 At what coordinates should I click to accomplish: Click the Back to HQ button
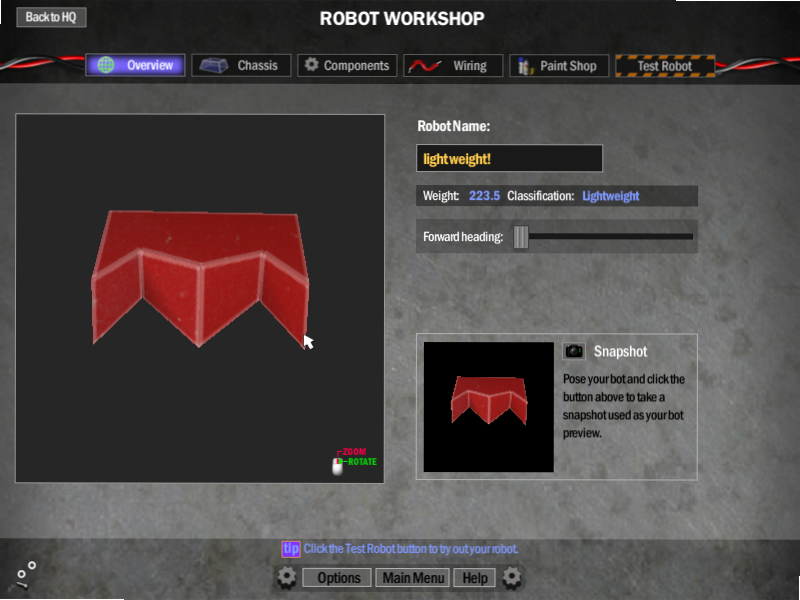51,17
